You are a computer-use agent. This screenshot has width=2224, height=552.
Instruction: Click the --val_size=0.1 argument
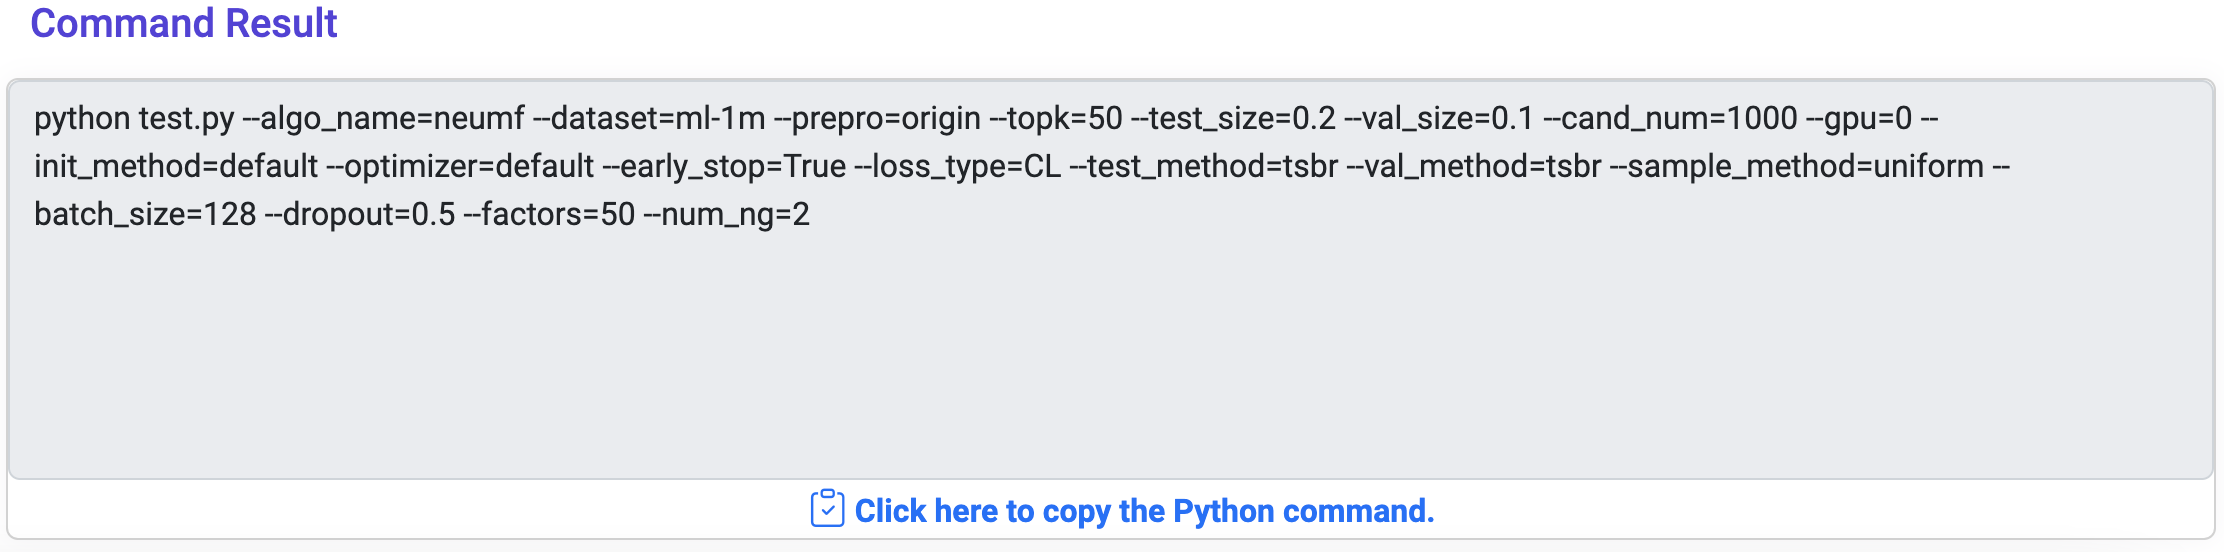[1439, 119]
